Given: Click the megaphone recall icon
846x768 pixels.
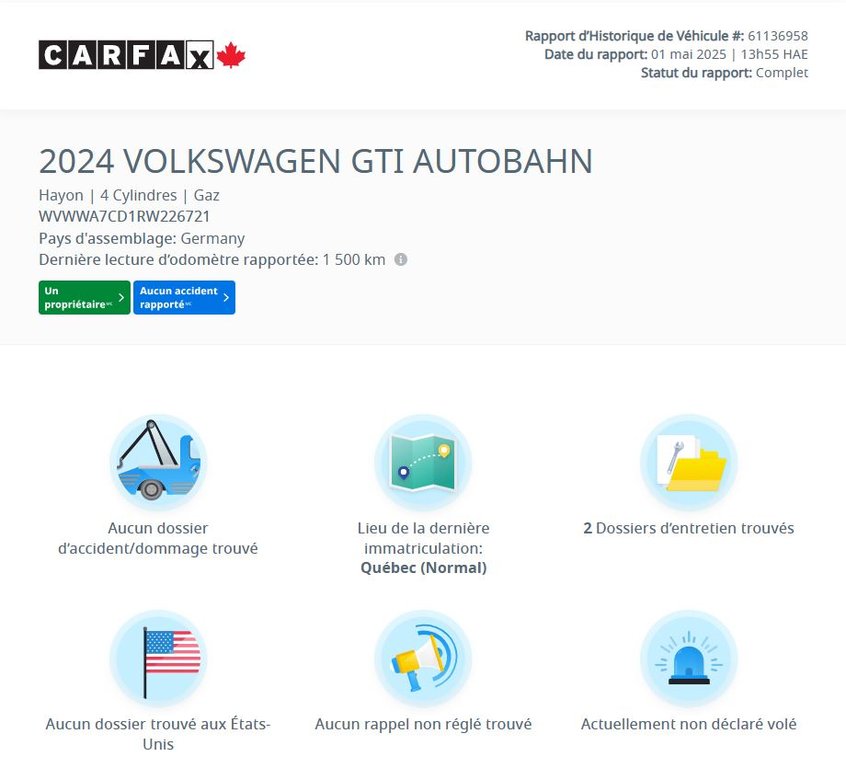Looking at the screenshot, I should 423,658.
